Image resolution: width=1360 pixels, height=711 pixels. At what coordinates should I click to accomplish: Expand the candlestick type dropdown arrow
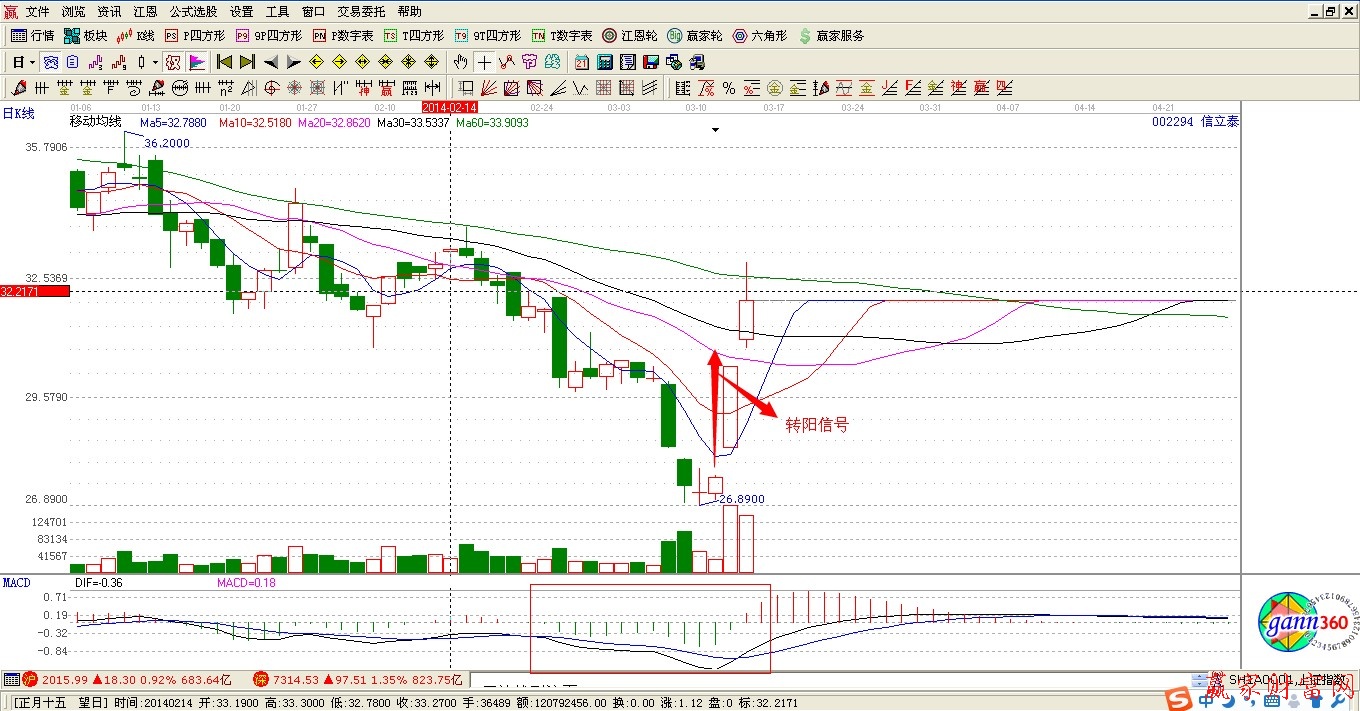[155, 62]
